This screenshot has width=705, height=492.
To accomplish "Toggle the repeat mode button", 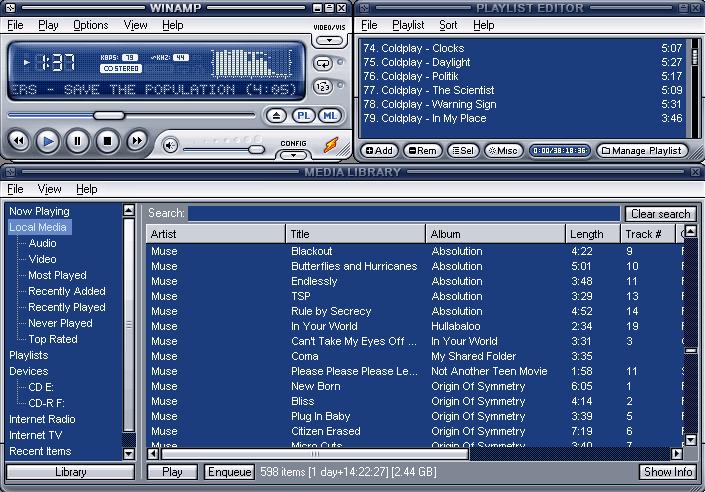I will (323, 63).
